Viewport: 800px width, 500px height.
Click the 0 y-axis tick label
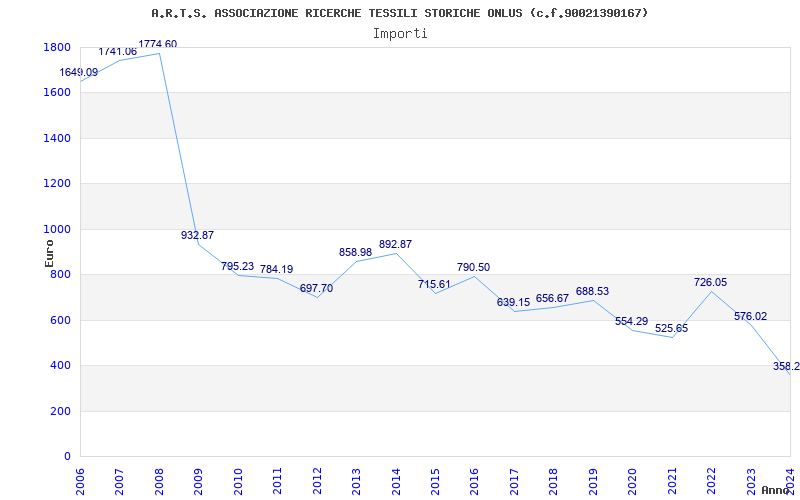coord(67,457)
